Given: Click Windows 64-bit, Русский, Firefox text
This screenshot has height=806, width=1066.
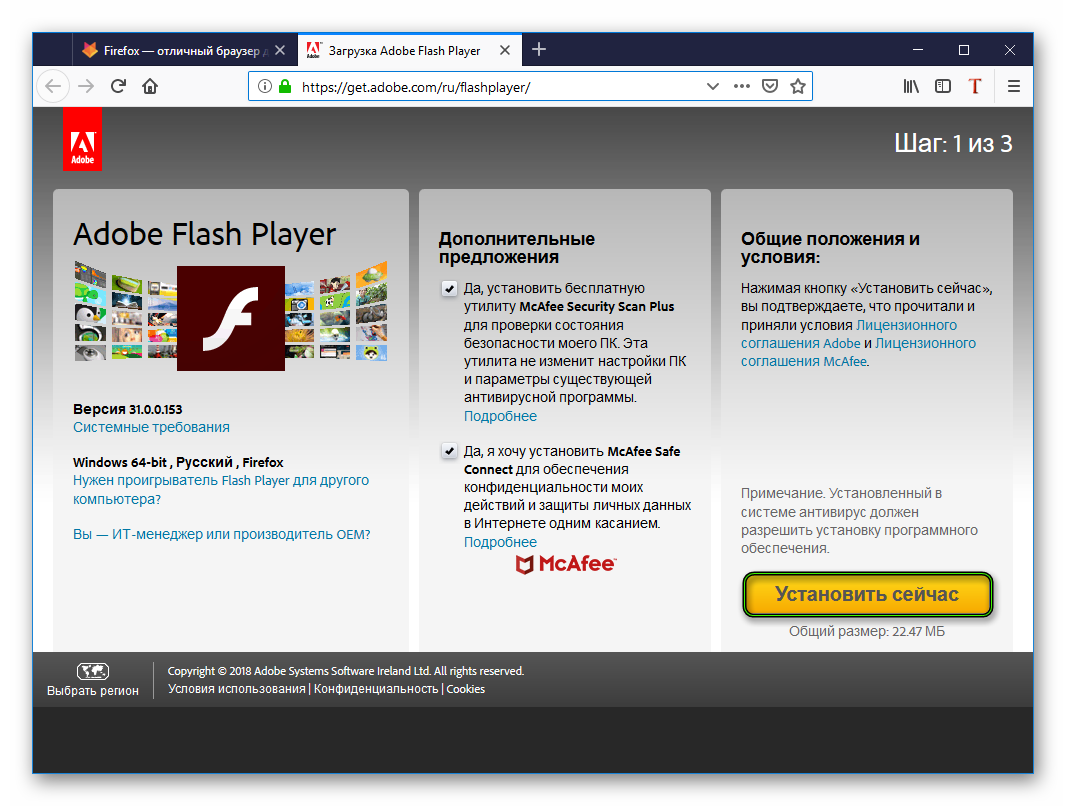Looking at the screenshot, I should pyautogui.click(x=178, y=463).
